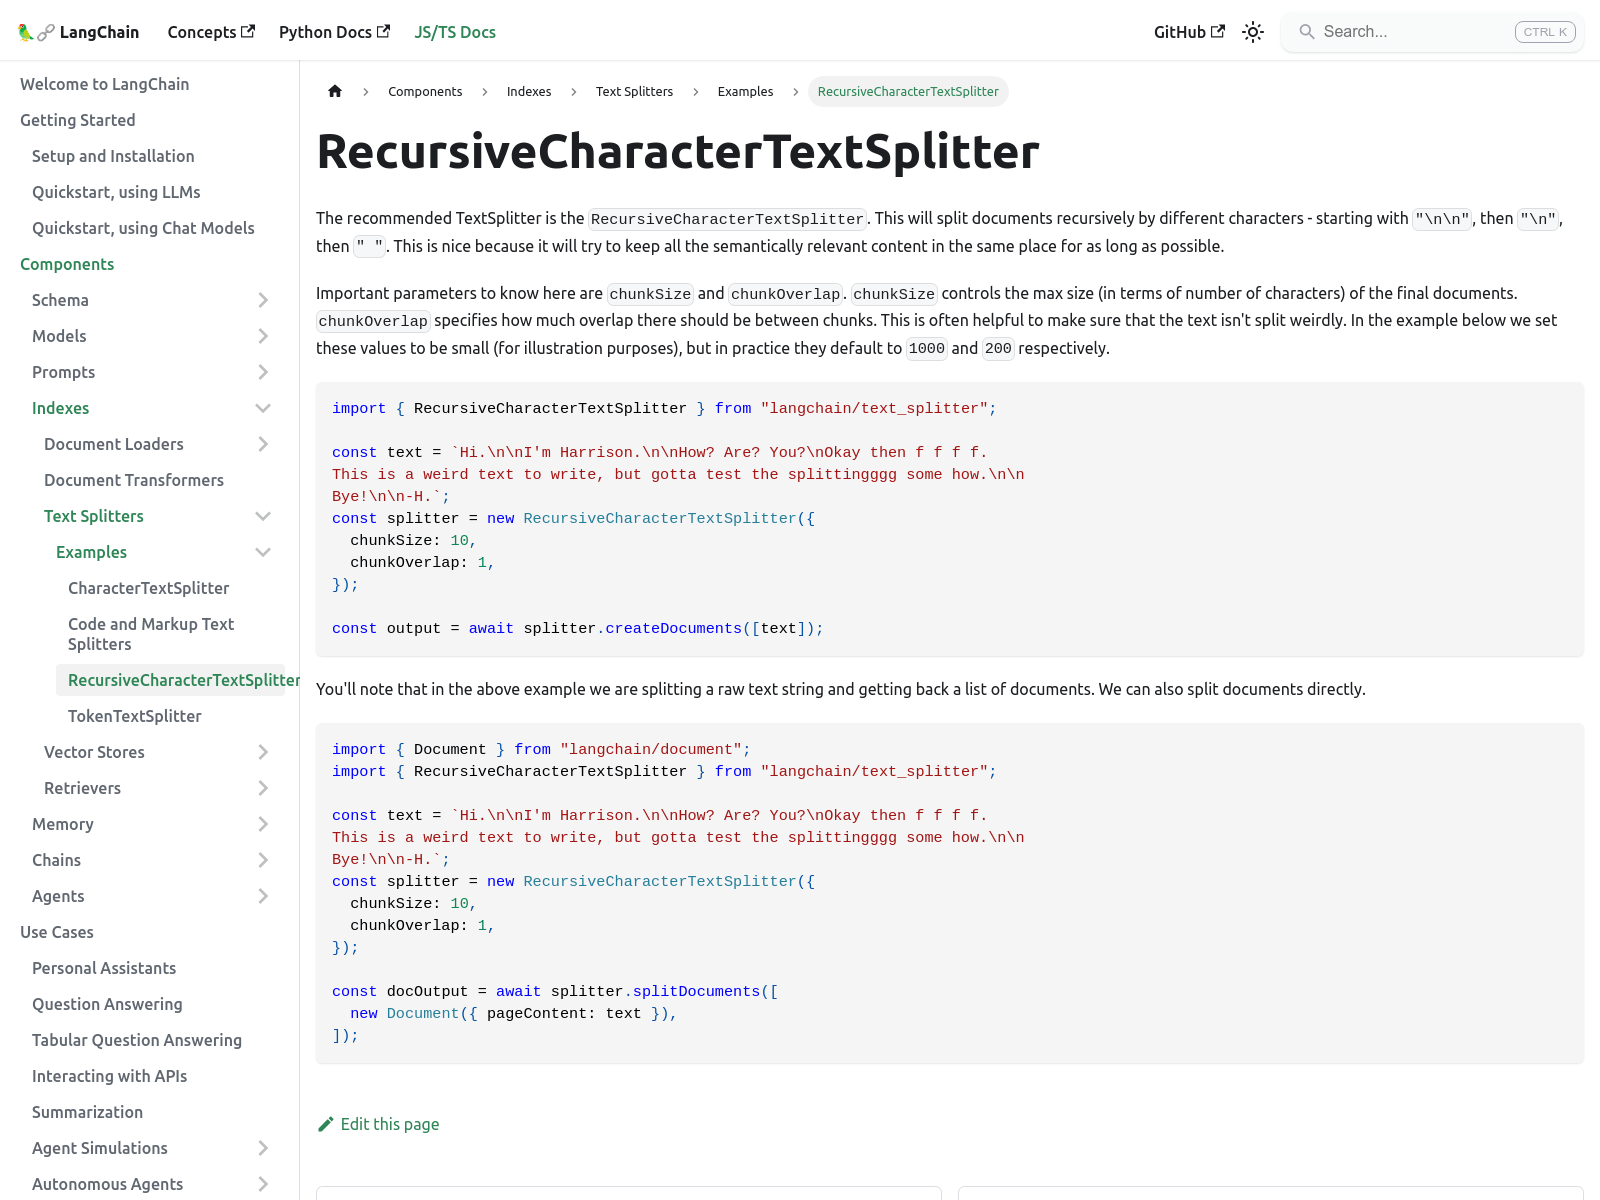Click the first code block with createDocuments

click(950, 519)
